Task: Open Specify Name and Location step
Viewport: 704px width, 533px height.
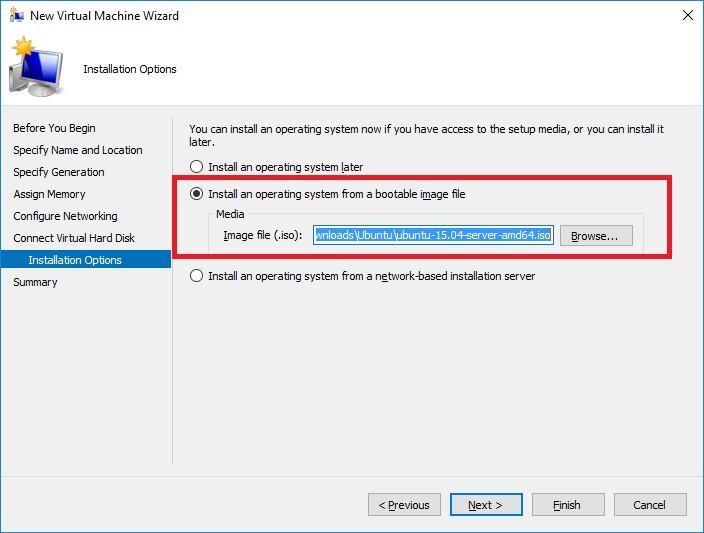Action: pyautogui.click(x=78, y=150)
